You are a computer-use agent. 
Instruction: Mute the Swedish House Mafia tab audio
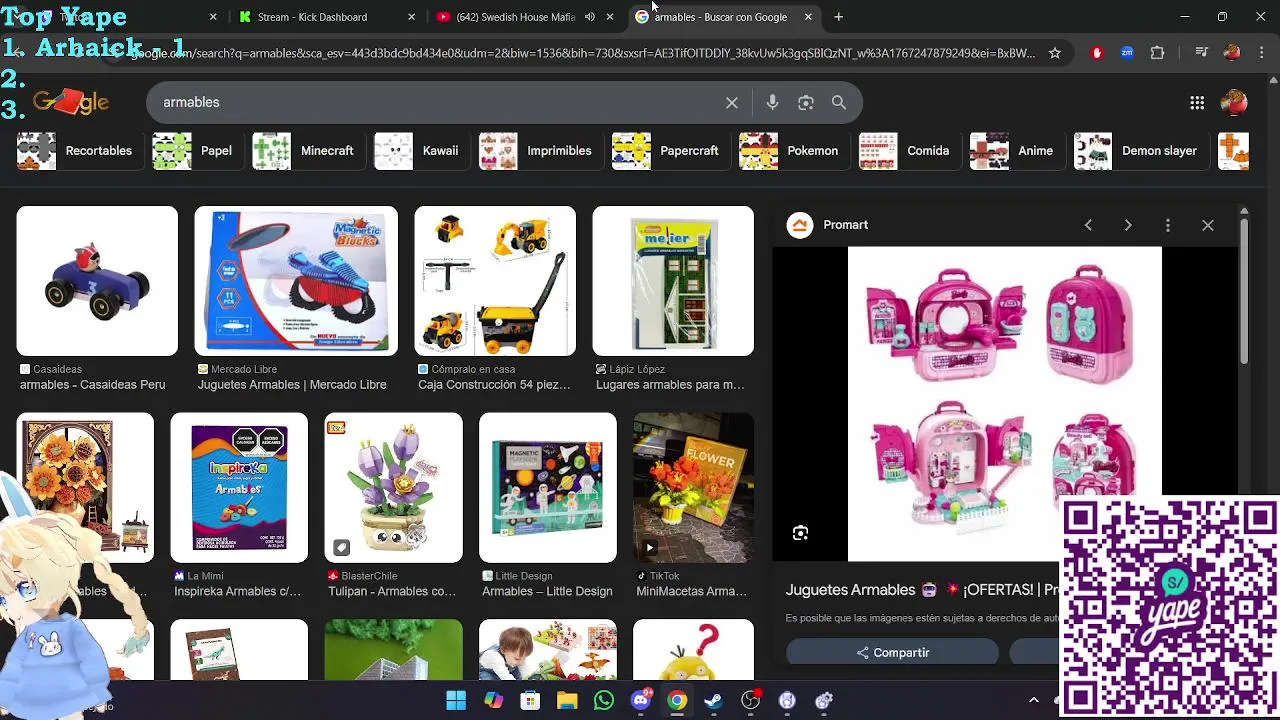pyautogui.click(x=590, y=17)
